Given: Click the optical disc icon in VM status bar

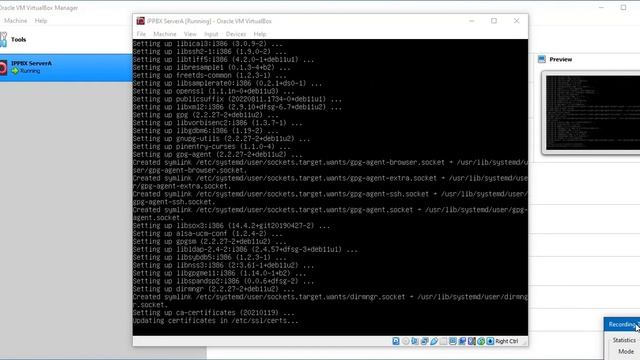Looking at the screenshot, I should point(405,341).
